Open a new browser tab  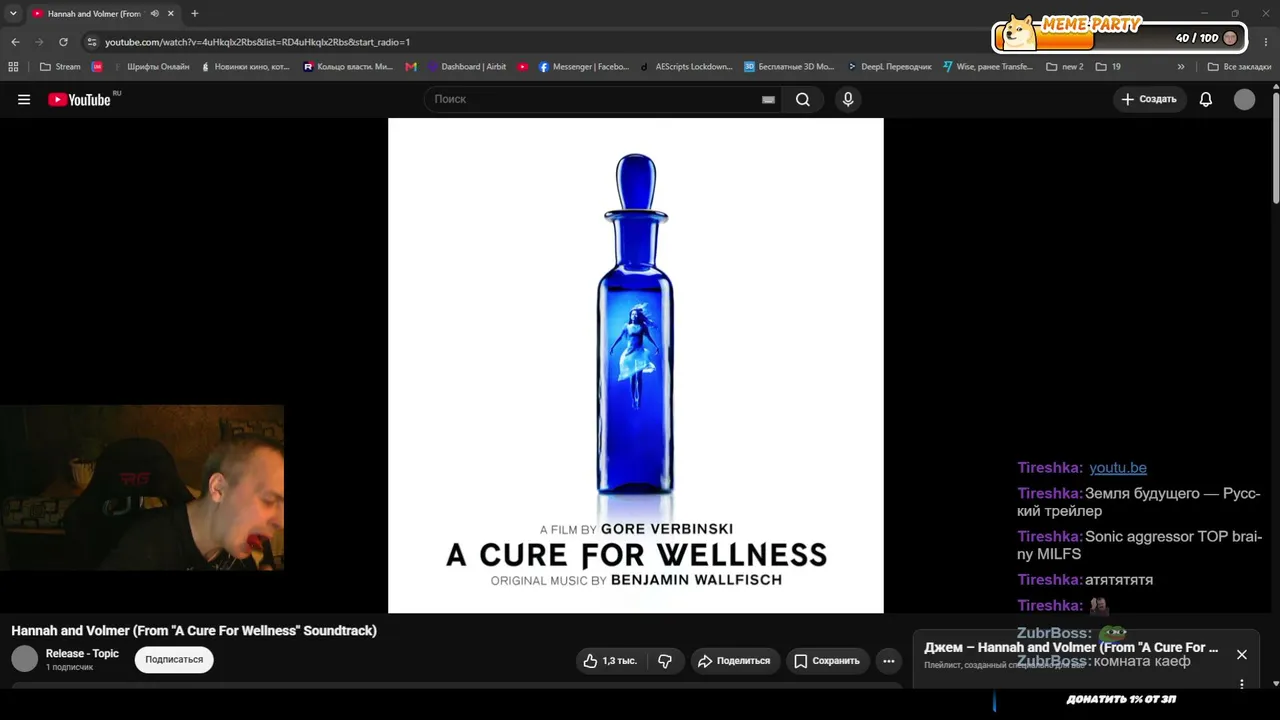coord(194,14)
